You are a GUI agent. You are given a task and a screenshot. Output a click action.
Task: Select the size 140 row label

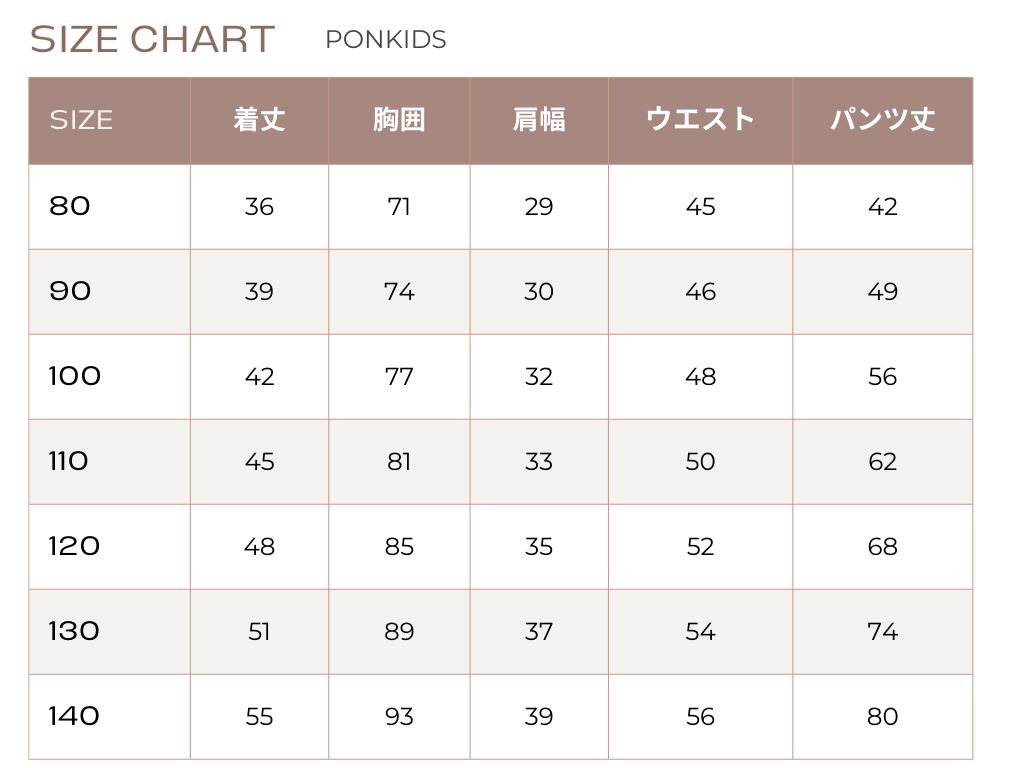tap(75, 716)
